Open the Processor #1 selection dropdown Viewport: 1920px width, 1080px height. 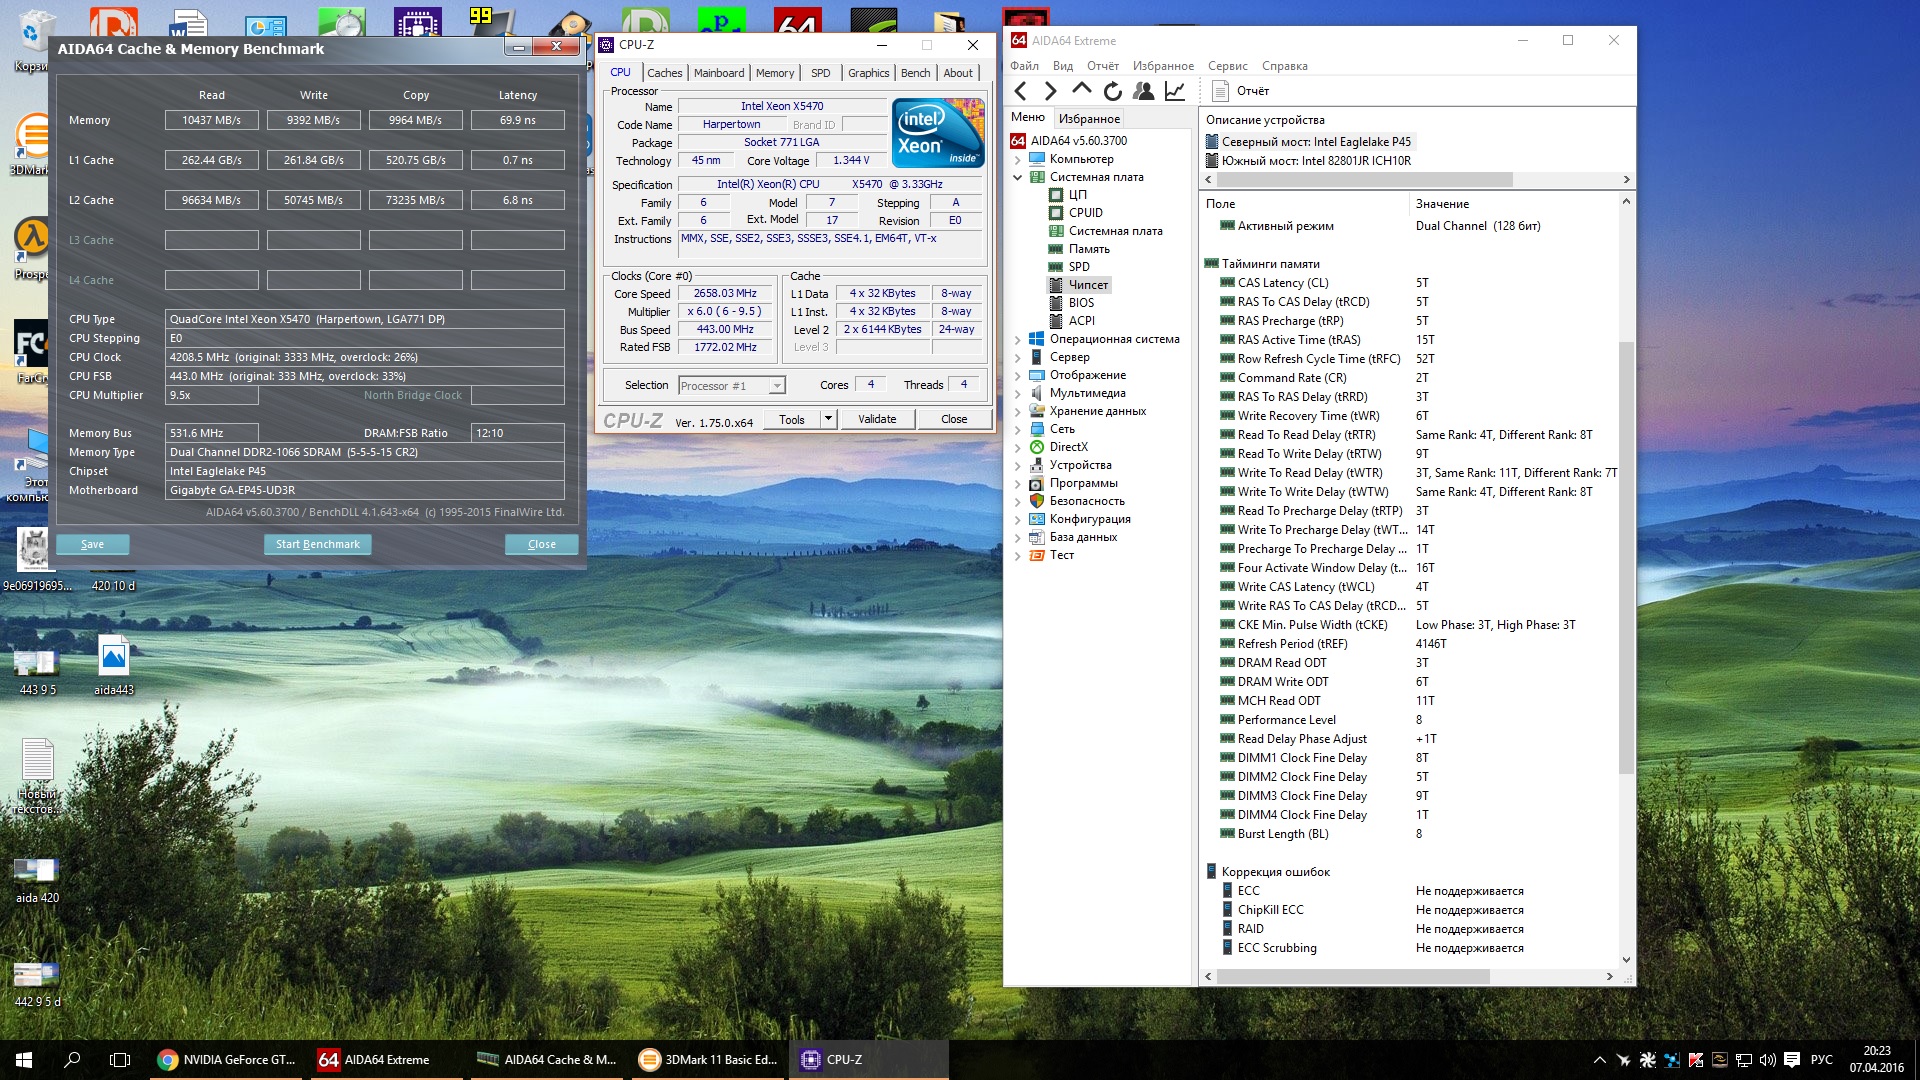[776, 386]
